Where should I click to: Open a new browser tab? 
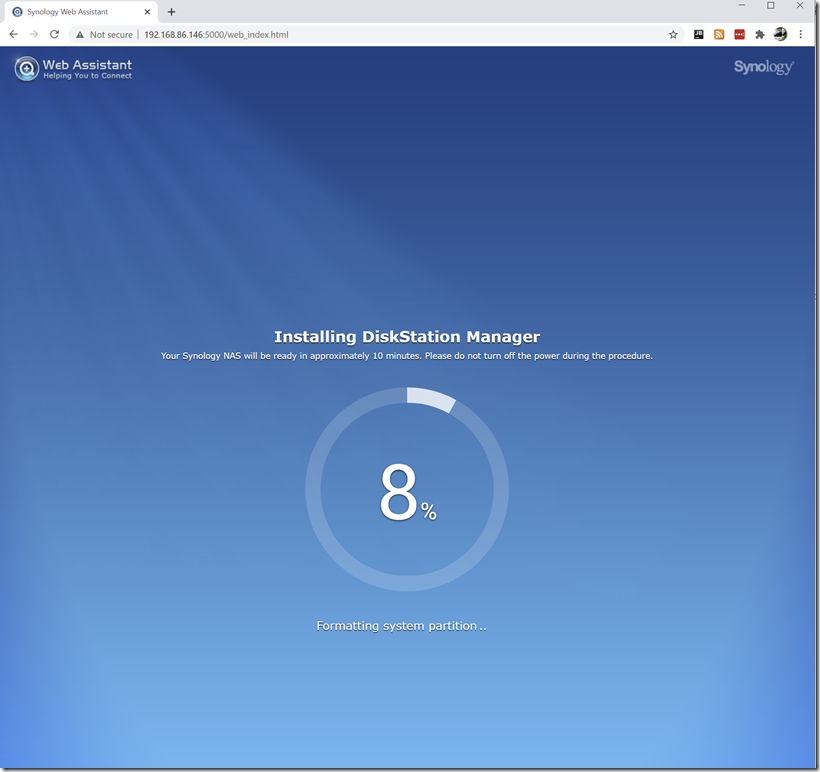pos(171,12)
